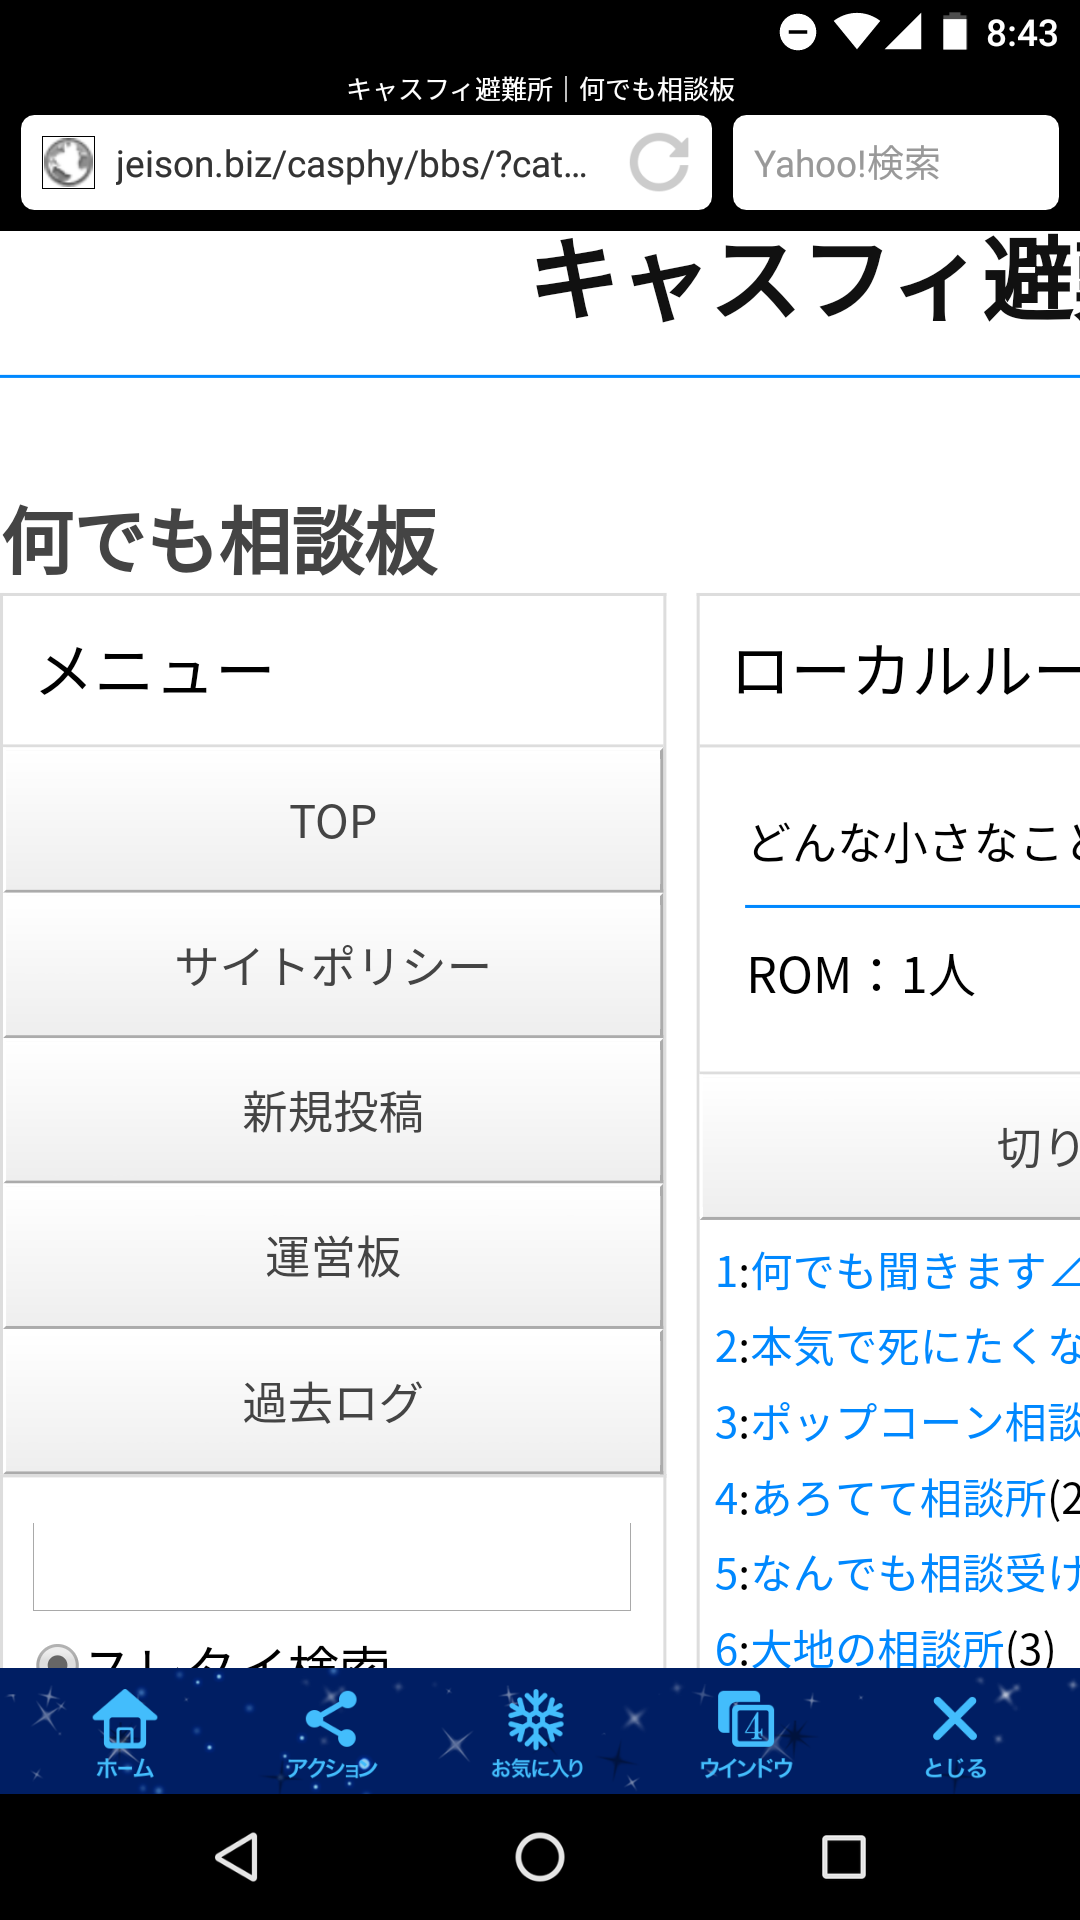Focus the Yahoo!検索 search field
Image resolution: width=1080 pixels, height=1920 pixels.
[895, 163]
